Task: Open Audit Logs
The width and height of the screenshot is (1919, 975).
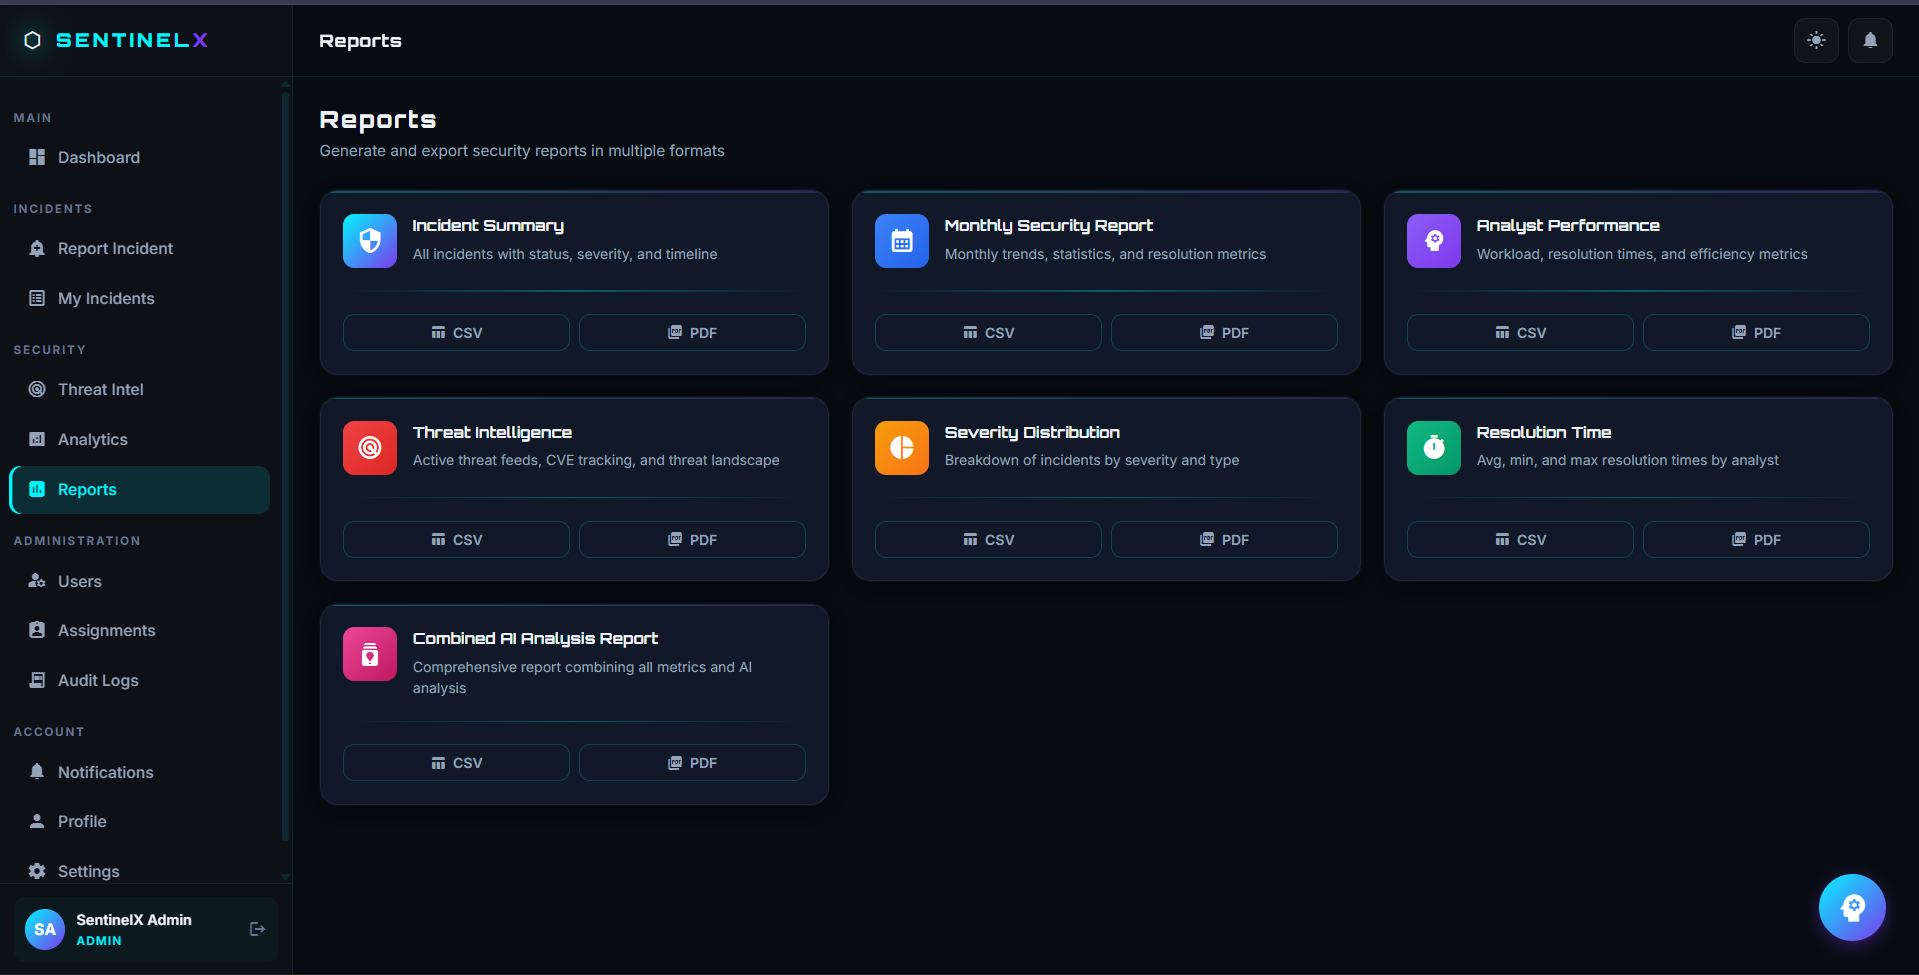Action: [x=140, y=680]
